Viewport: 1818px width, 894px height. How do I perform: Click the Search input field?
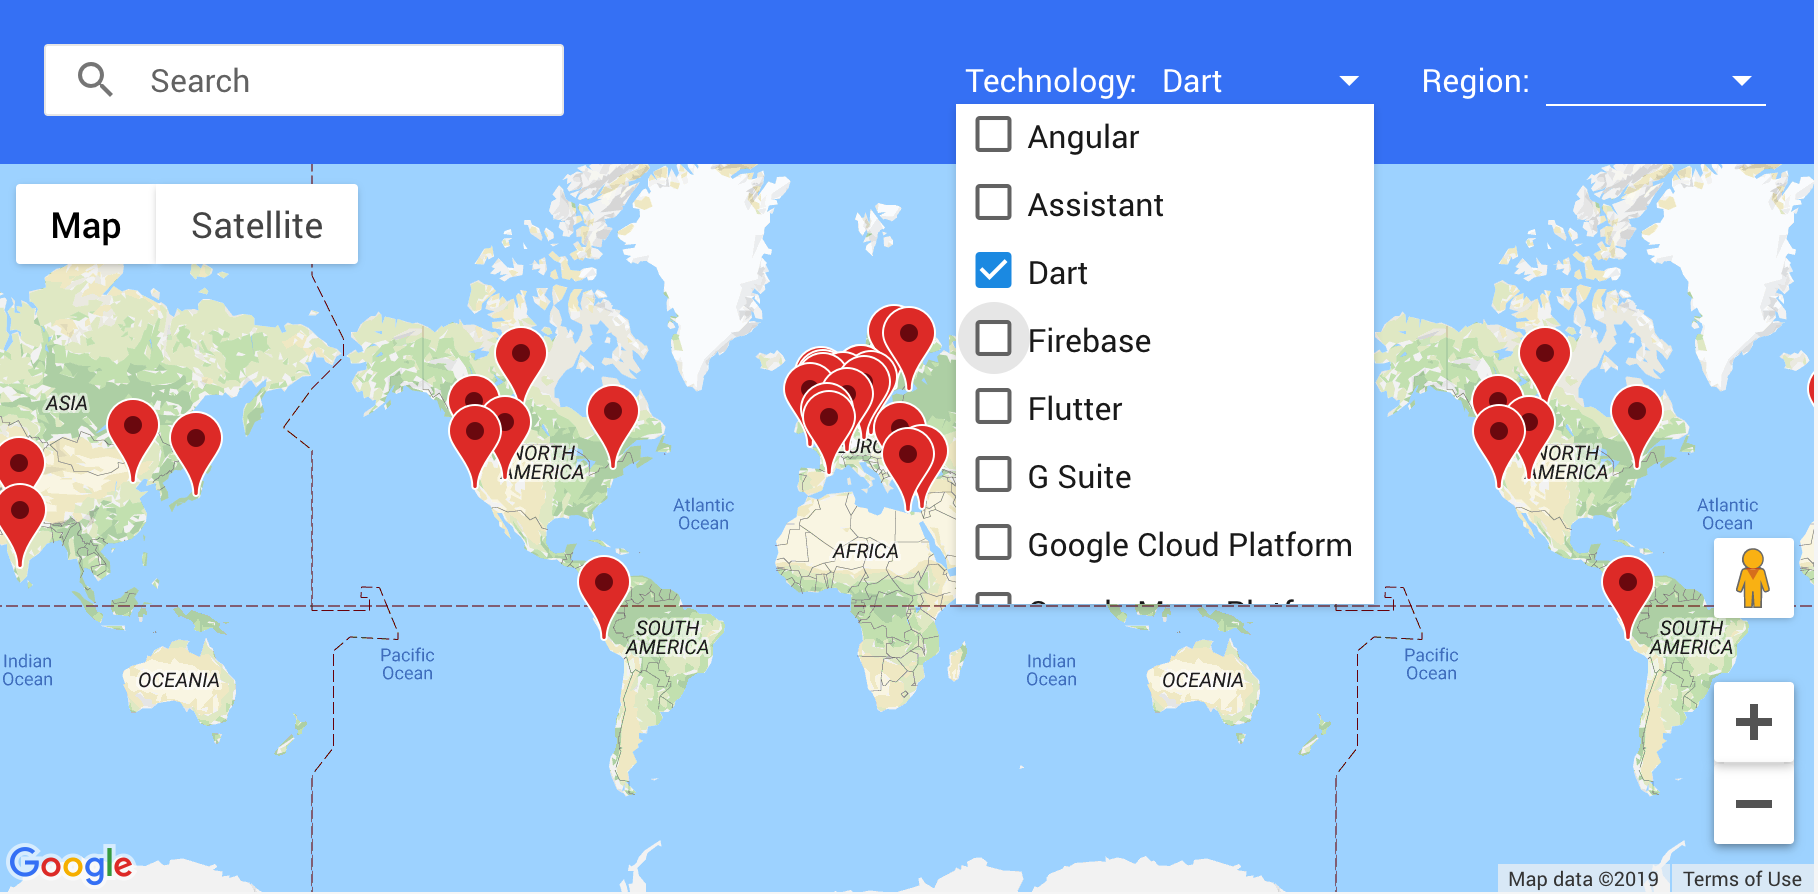click(x=304, y=80)
